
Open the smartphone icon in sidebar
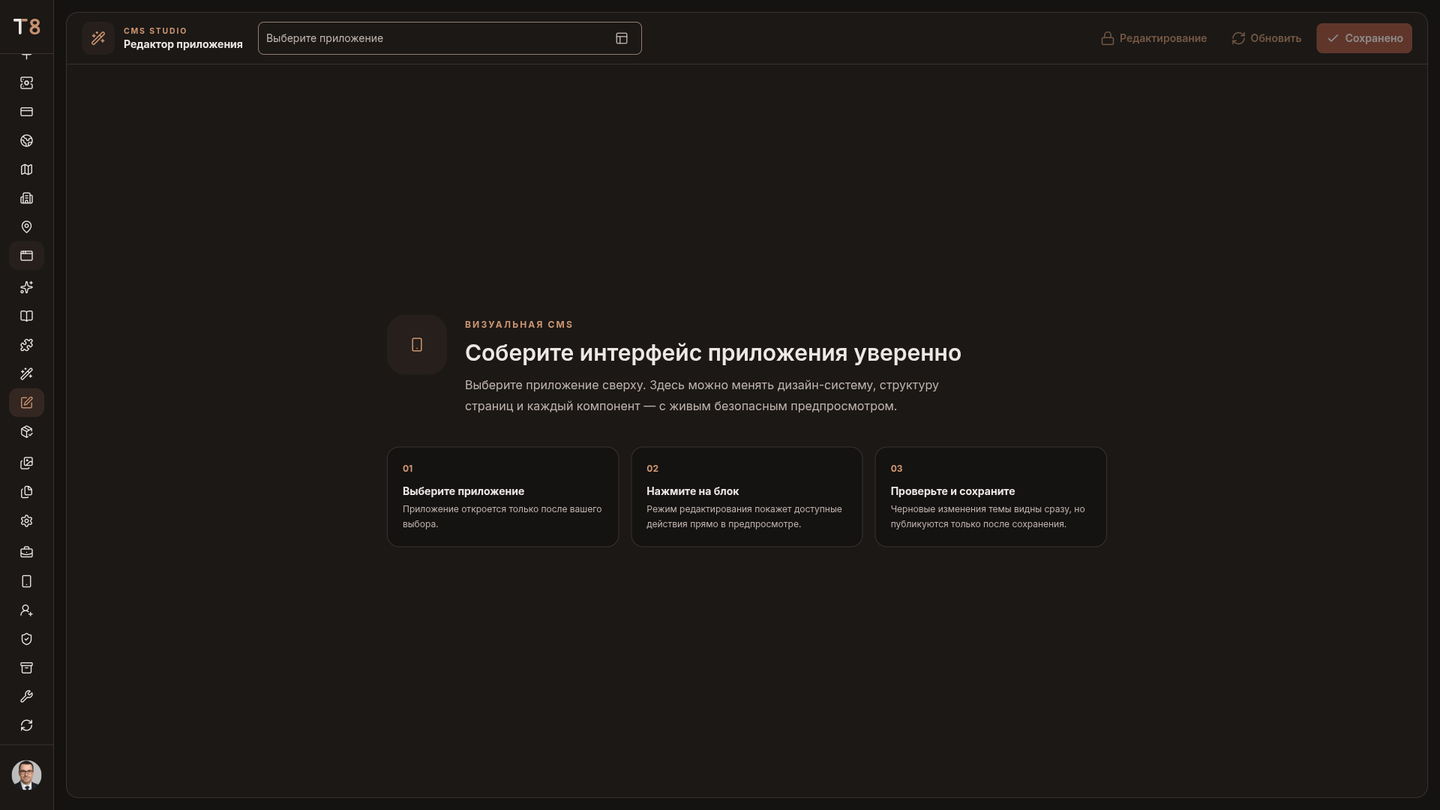pos(27,581)
